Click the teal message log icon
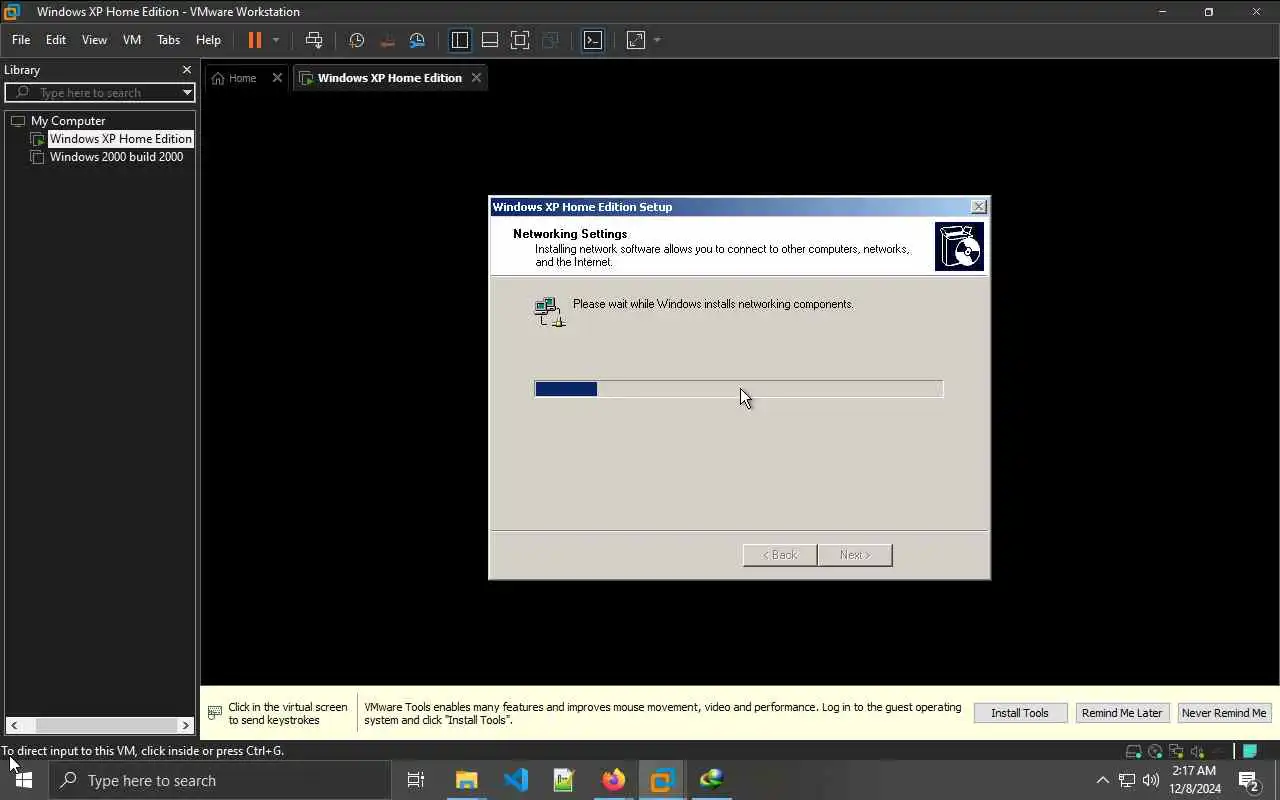Viewport: 1280px width, 800px height. coord(1249,751)
